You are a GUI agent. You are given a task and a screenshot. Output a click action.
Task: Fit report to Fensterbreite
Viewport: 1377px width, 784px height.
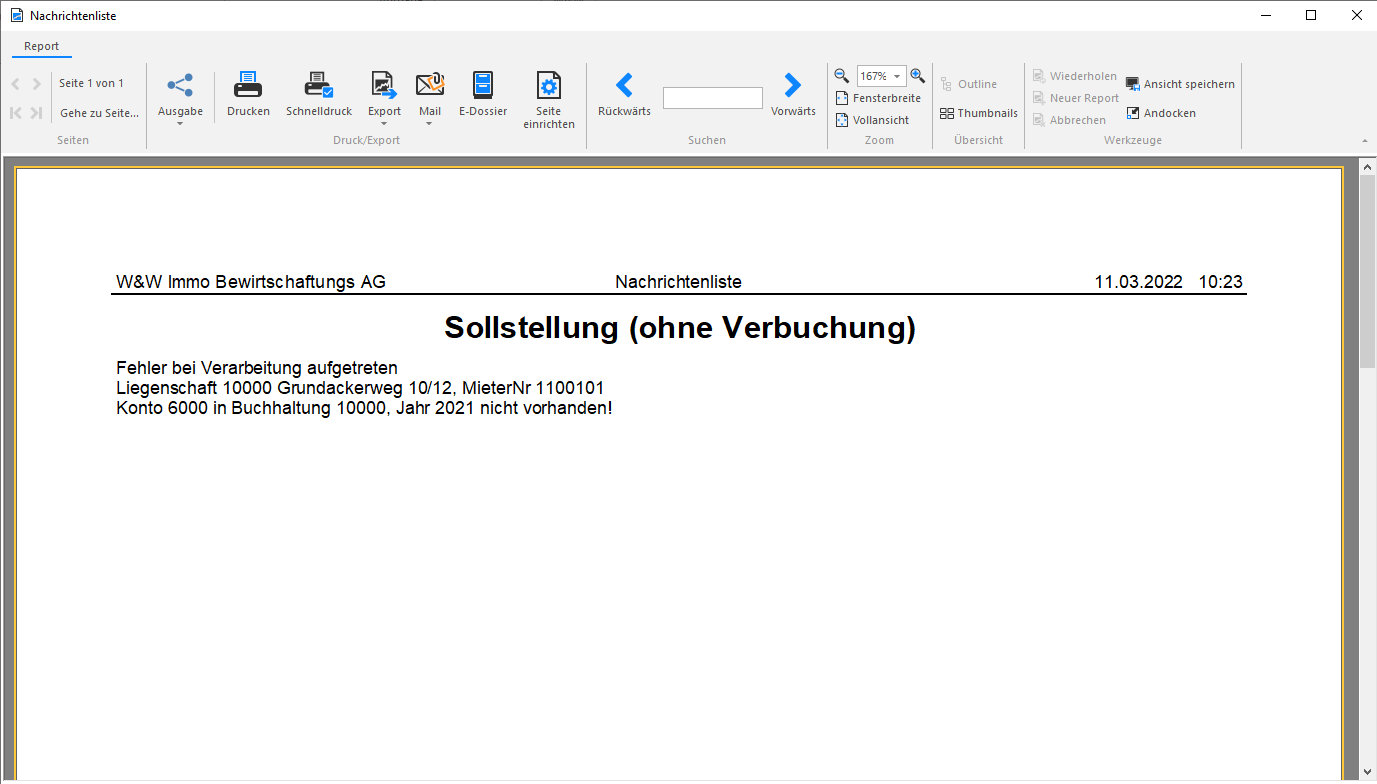pos(878,98)
